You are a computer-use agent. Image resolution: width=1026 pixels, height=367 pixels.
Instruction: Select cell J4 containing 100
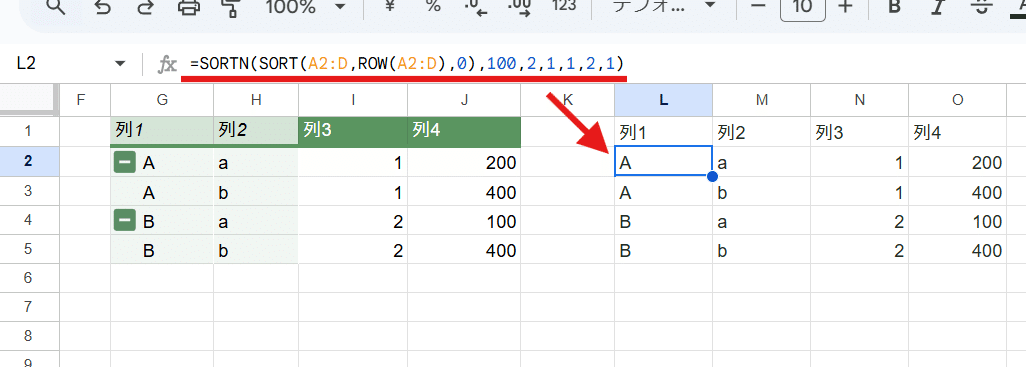point(464,220)
